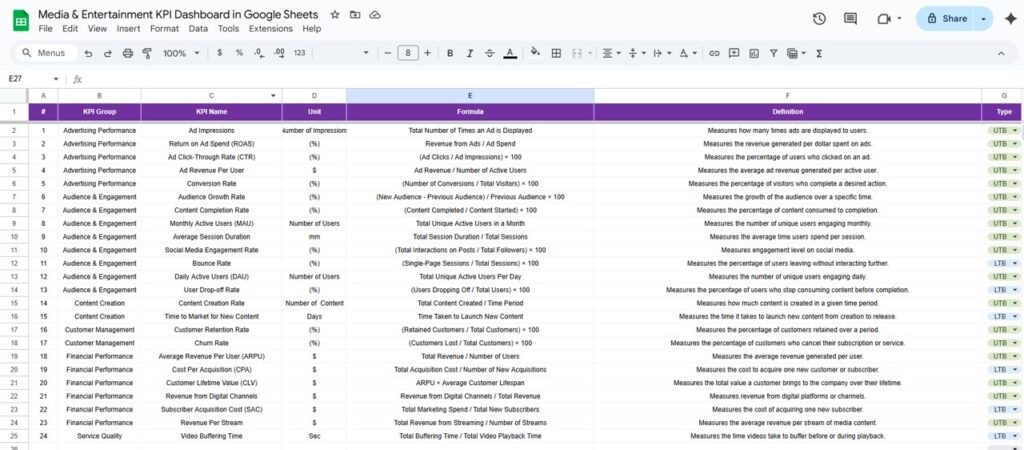The width and height of the screenshot is (1024, 450).
Task: Undo the last action
Action: pos(88,54)
